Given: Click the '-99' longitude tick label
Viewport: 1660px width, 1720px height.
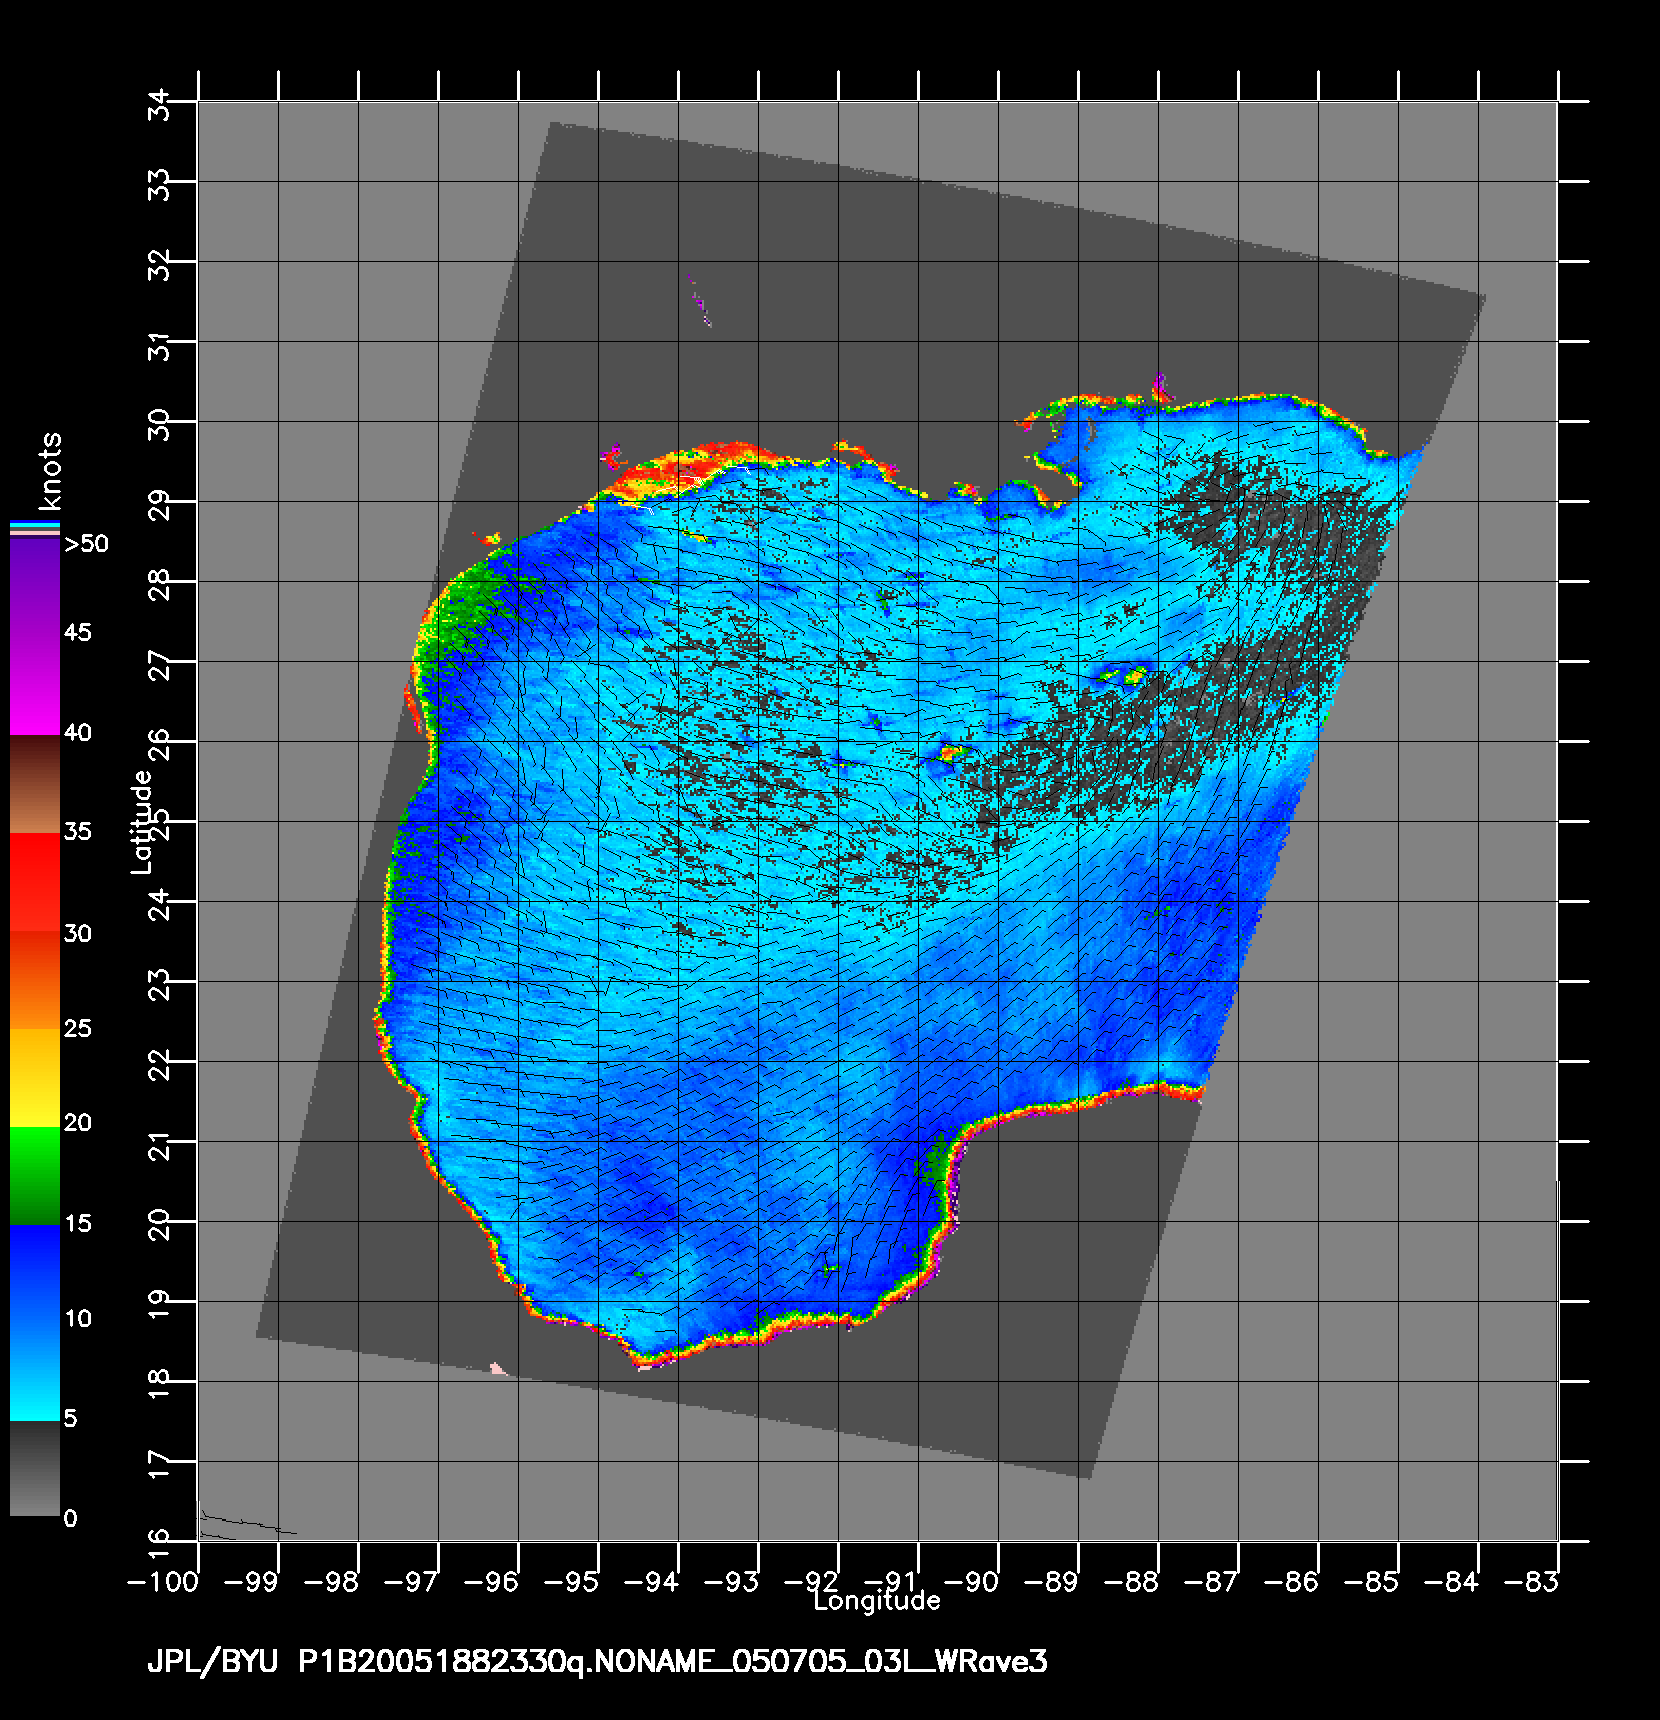Looking at the screenshot, I should tap(253, 1582).
